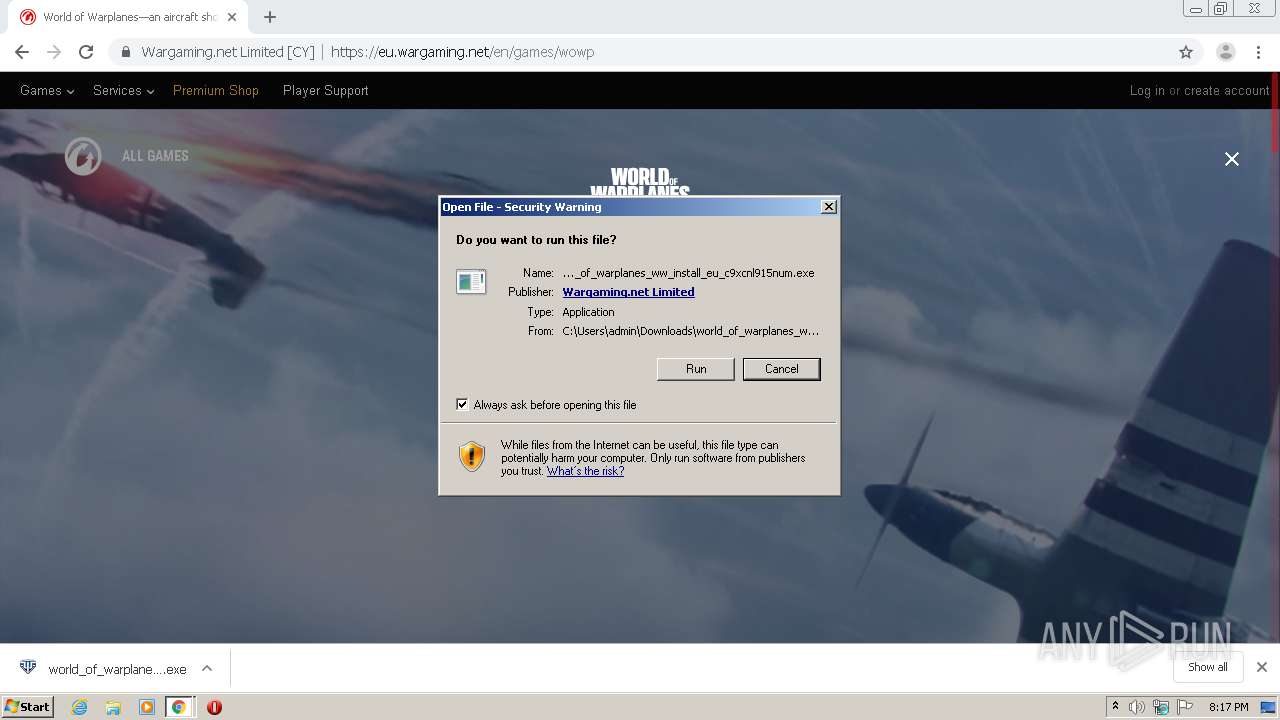Screen dimensions: 1280x720
Task: Click the taskbar clock showing 8:17 PM
Action: (x=1228, y=707)
